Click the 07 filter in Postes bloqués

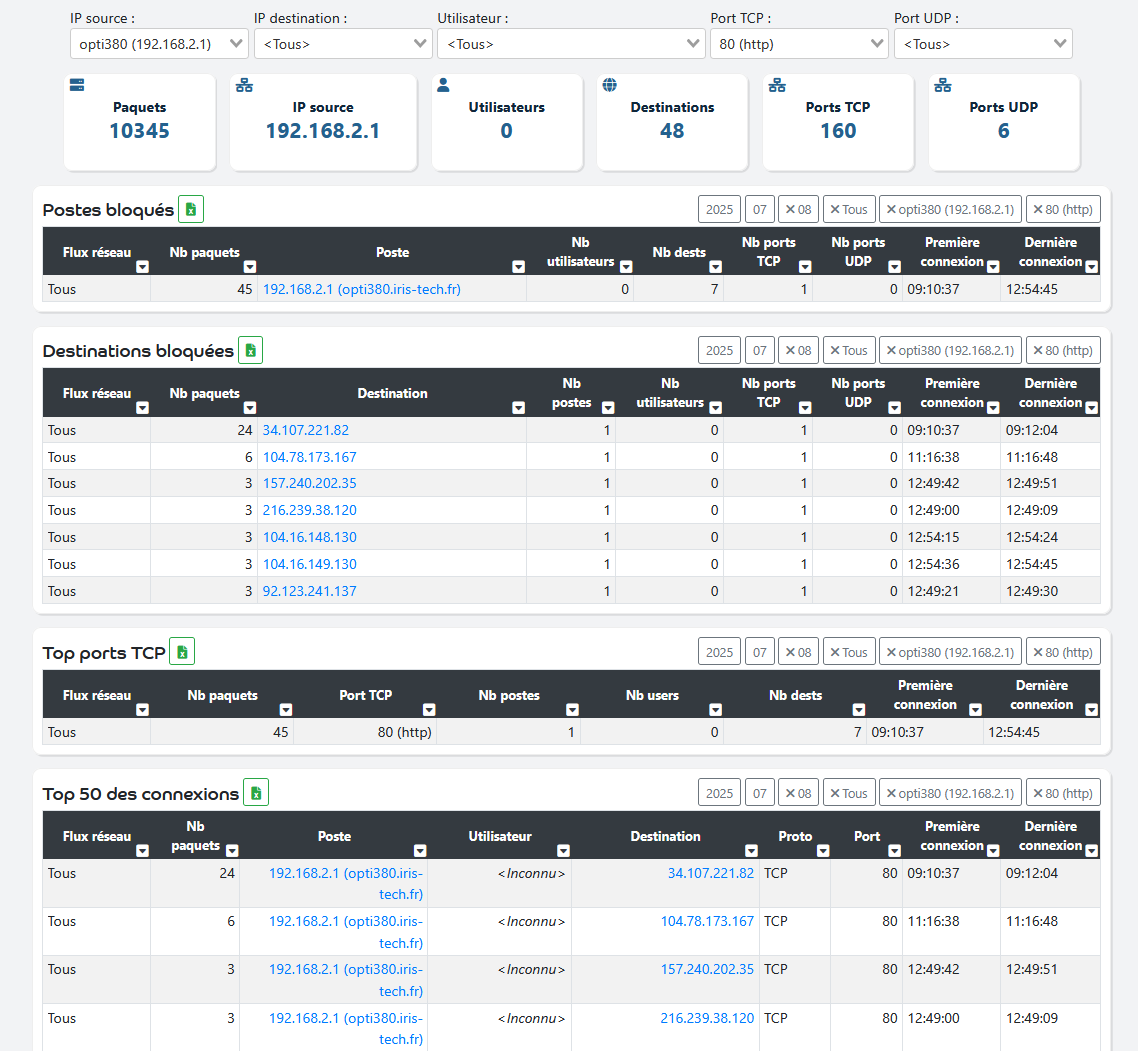[759, 209]
